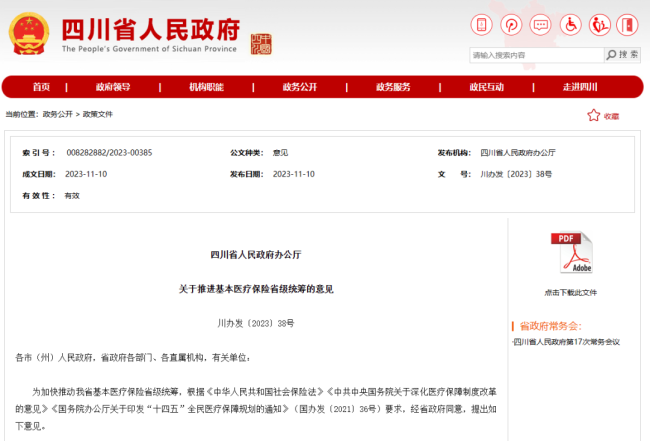Select index number 008282882/2023-00385
The width and height of the screenshot is (650, 441).
(x=109, y=153)
